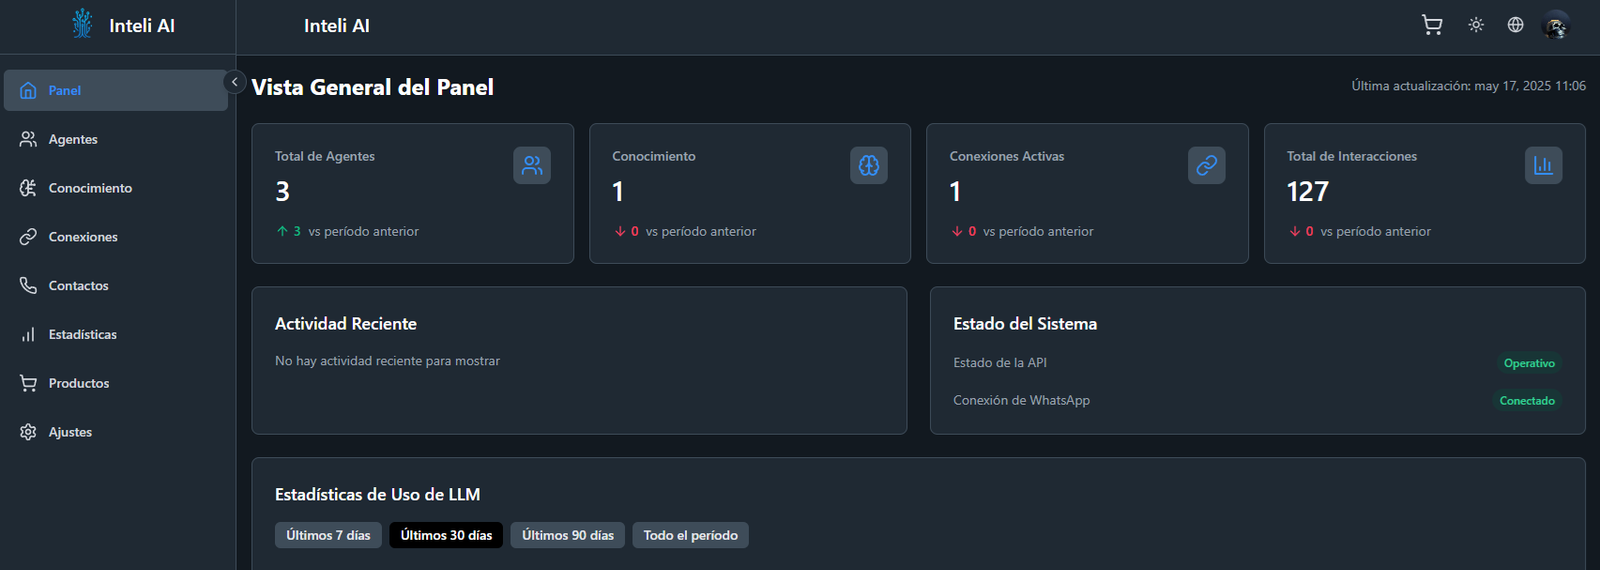
Task: Collapse the sidebar with chevron button
Action: point(234,82)
